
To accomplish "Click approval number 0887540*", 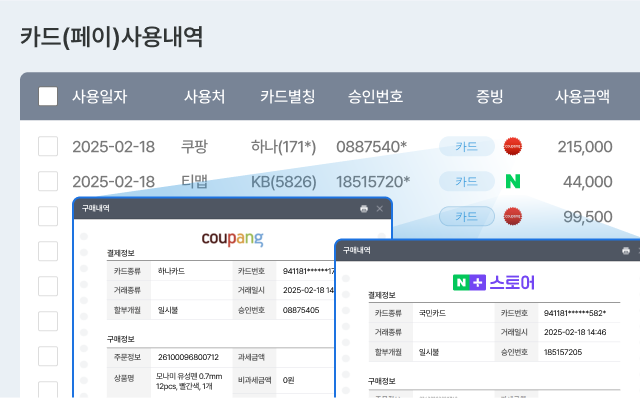I will [x=371, y=147].
